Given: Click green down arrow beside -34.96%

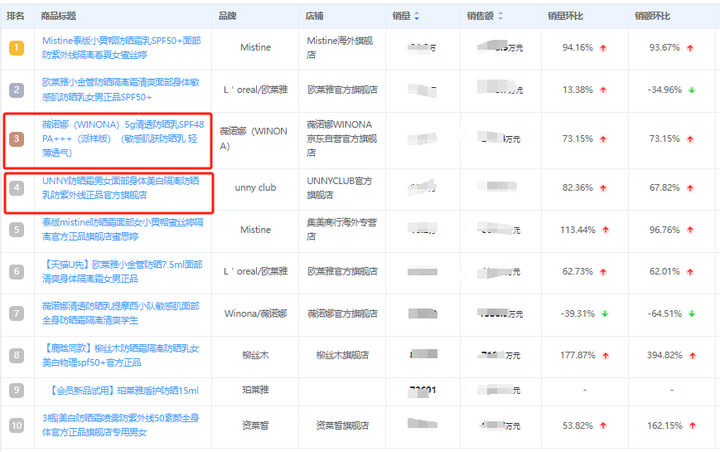Looking at the screenshot, I should 692,90.
